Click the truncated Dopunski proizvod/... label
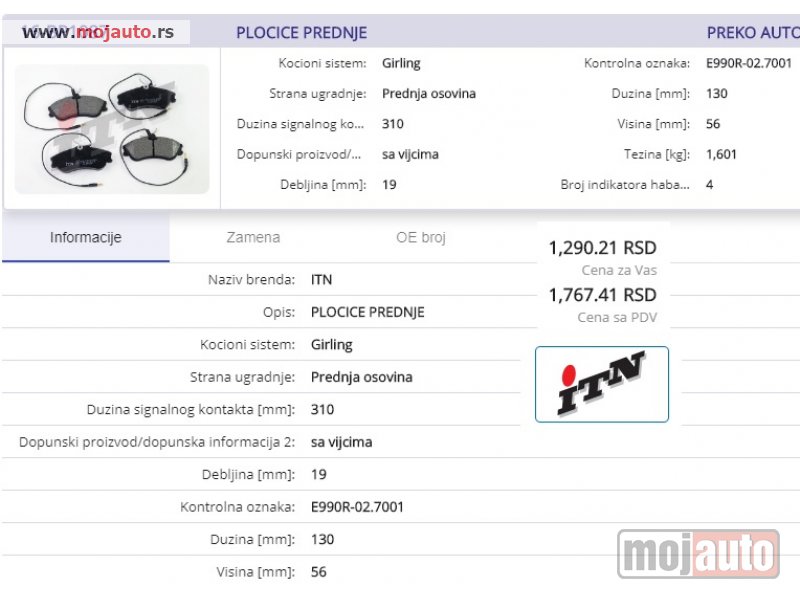The height and width of the screenshot is (600, 800). [299, 154]
